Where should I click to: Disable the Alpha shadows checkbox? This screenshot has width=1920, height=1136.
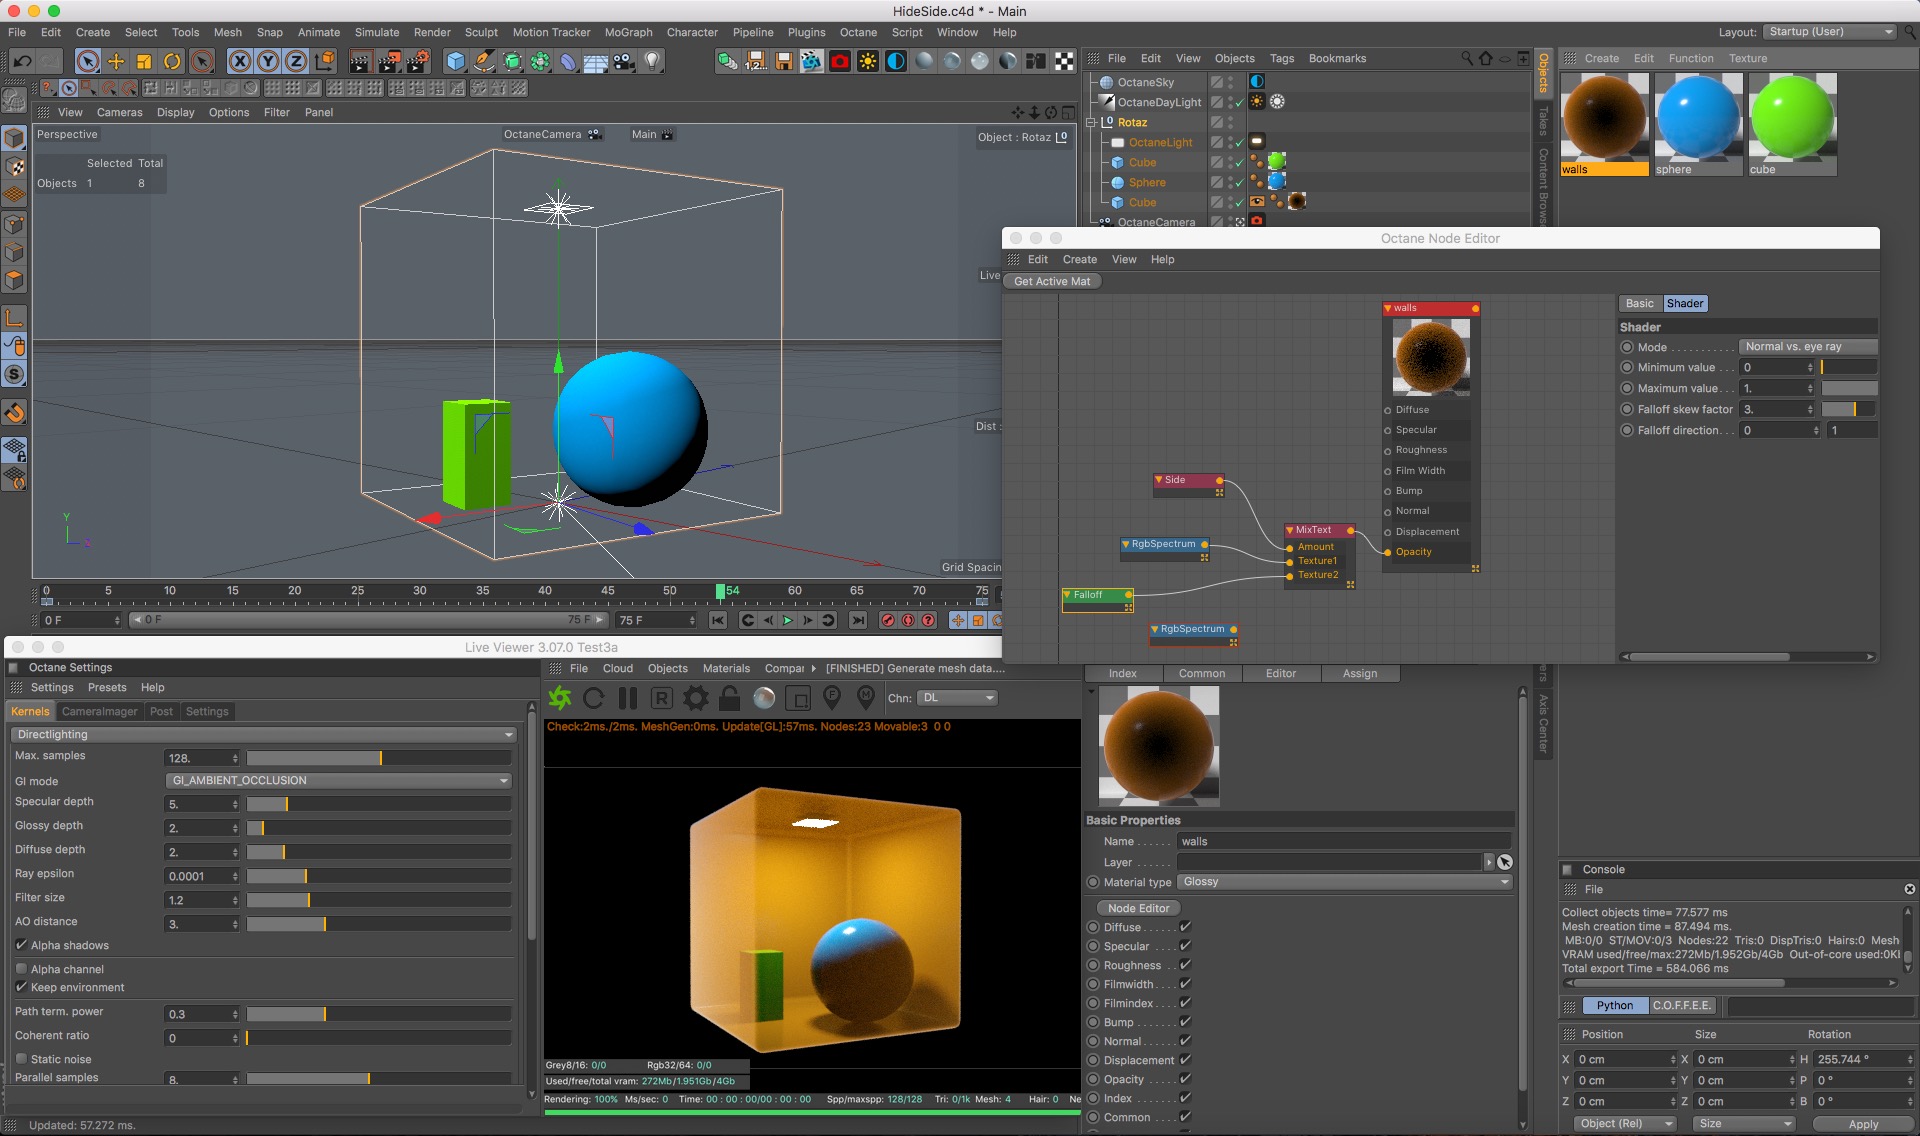pos(22,945)
